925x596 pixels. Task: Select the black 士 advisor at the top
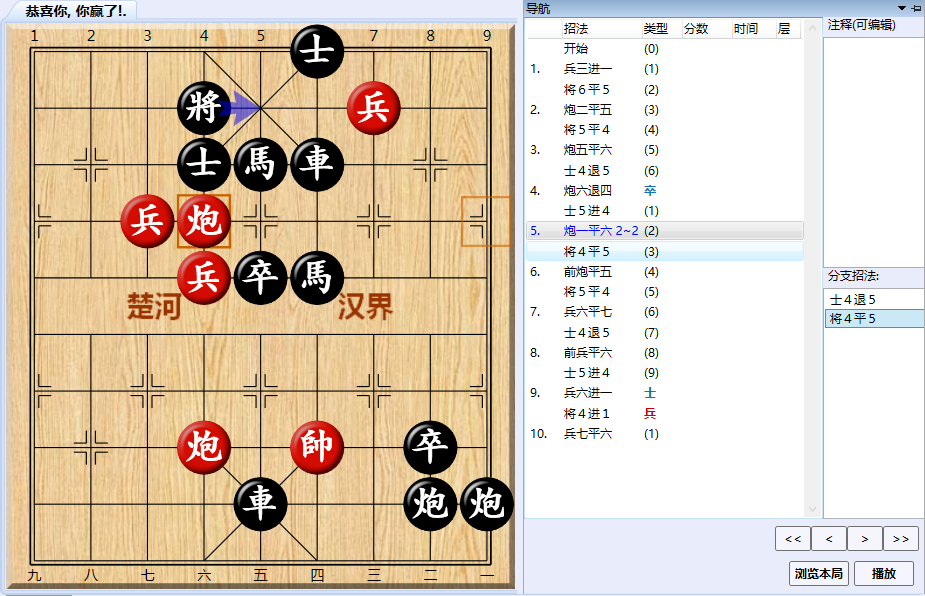click(x=316, y=51)
